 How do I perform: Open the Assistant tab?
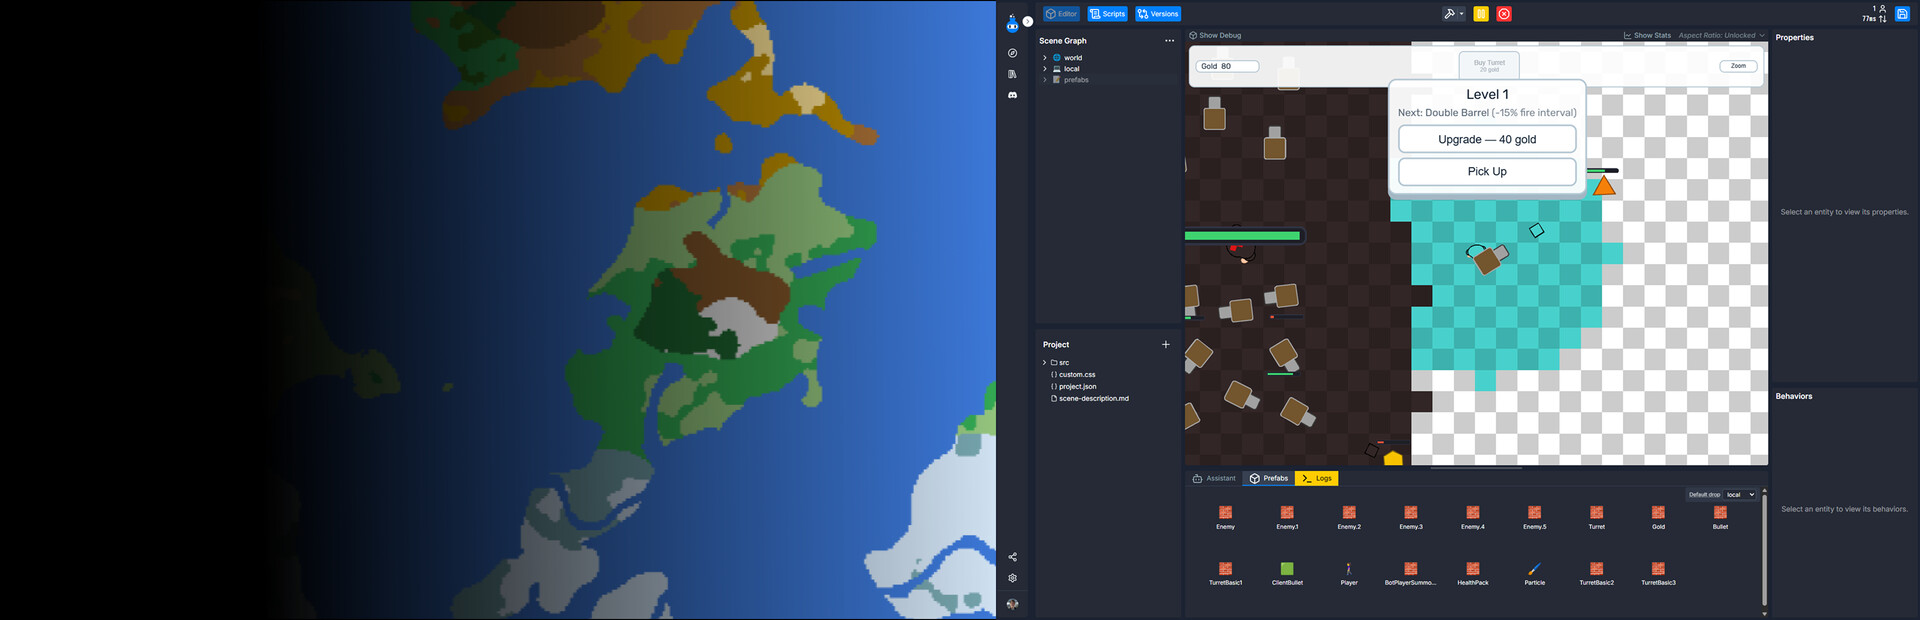[x=1214, y=479]
